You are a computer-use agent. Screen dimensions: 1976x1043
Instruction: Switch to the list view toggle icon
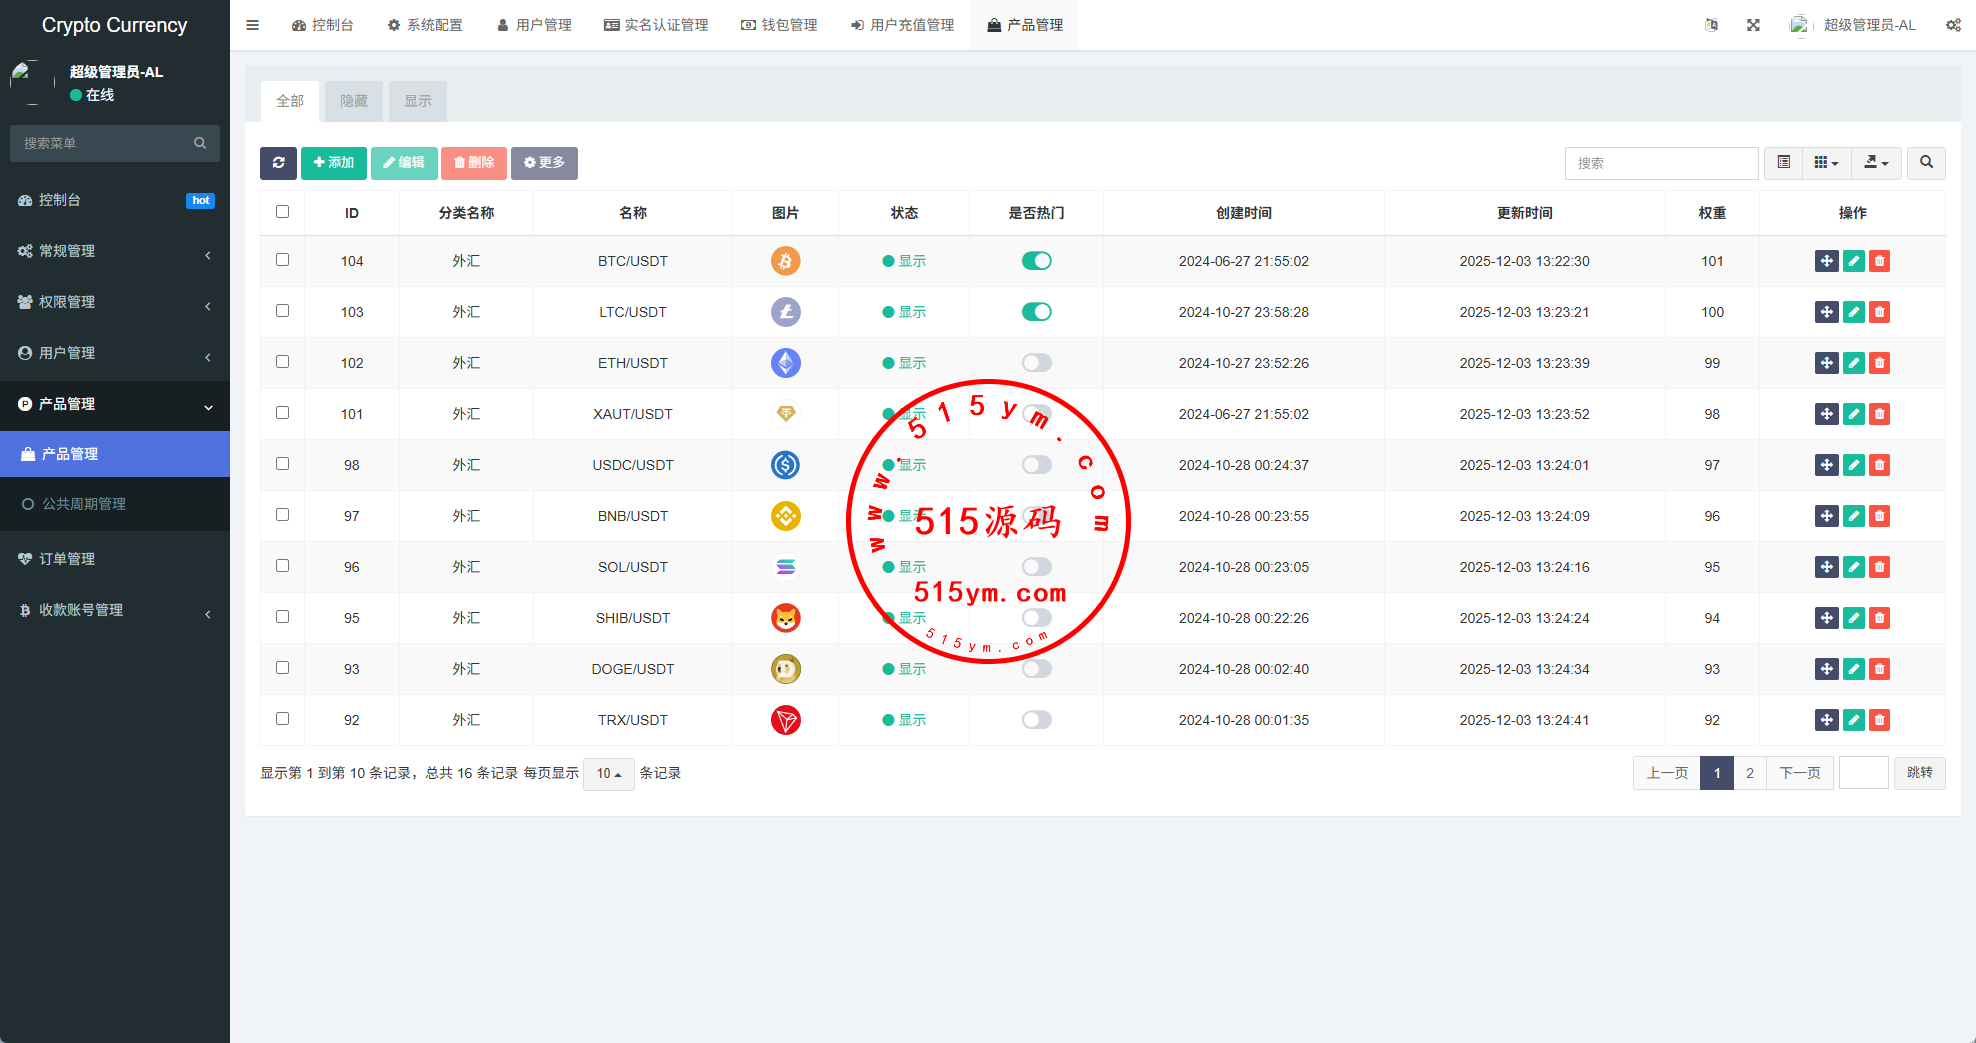[x=1783, y=163]
